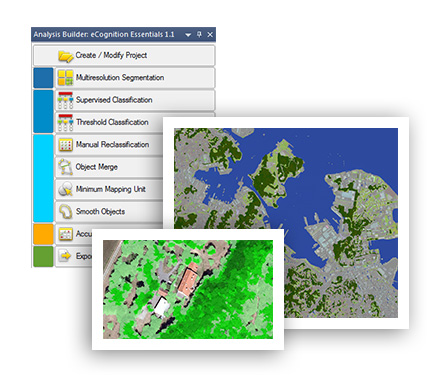439x377 pixels.
Task: Close the Analysis Builder panel
Action: [210, 34]
